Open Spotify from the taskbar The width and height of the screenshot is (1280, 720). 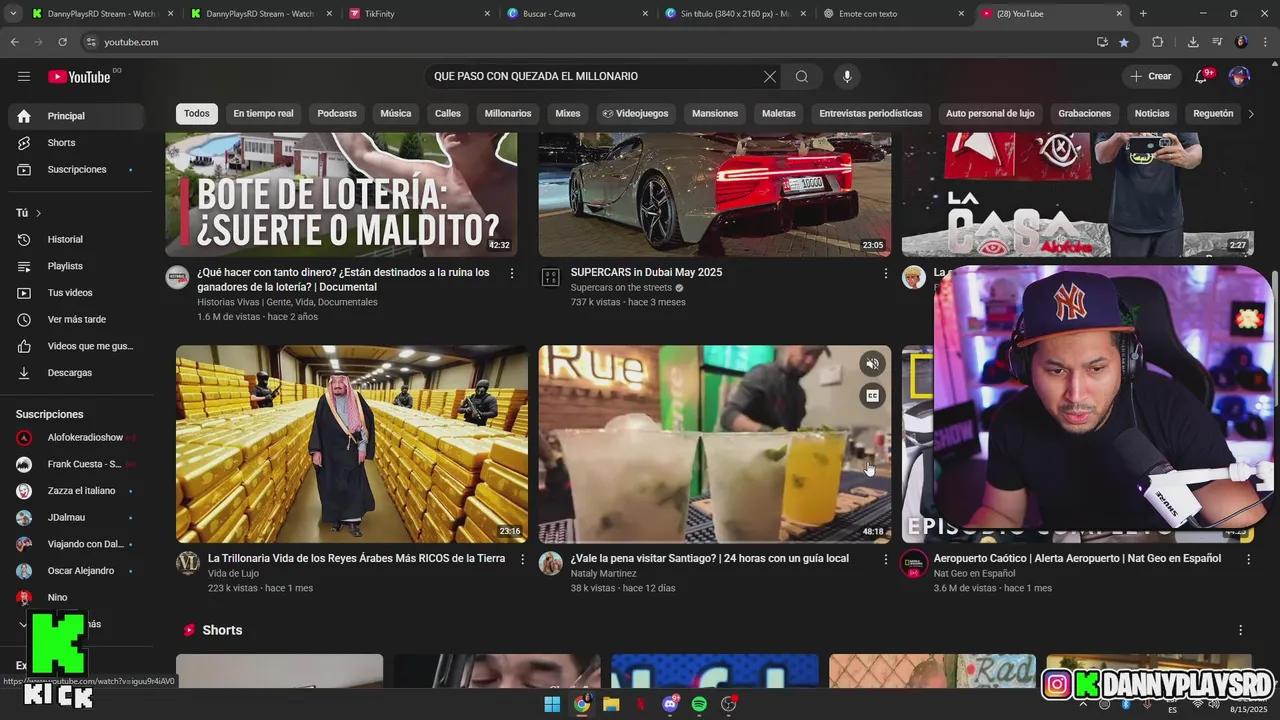[x=699, y=705]
